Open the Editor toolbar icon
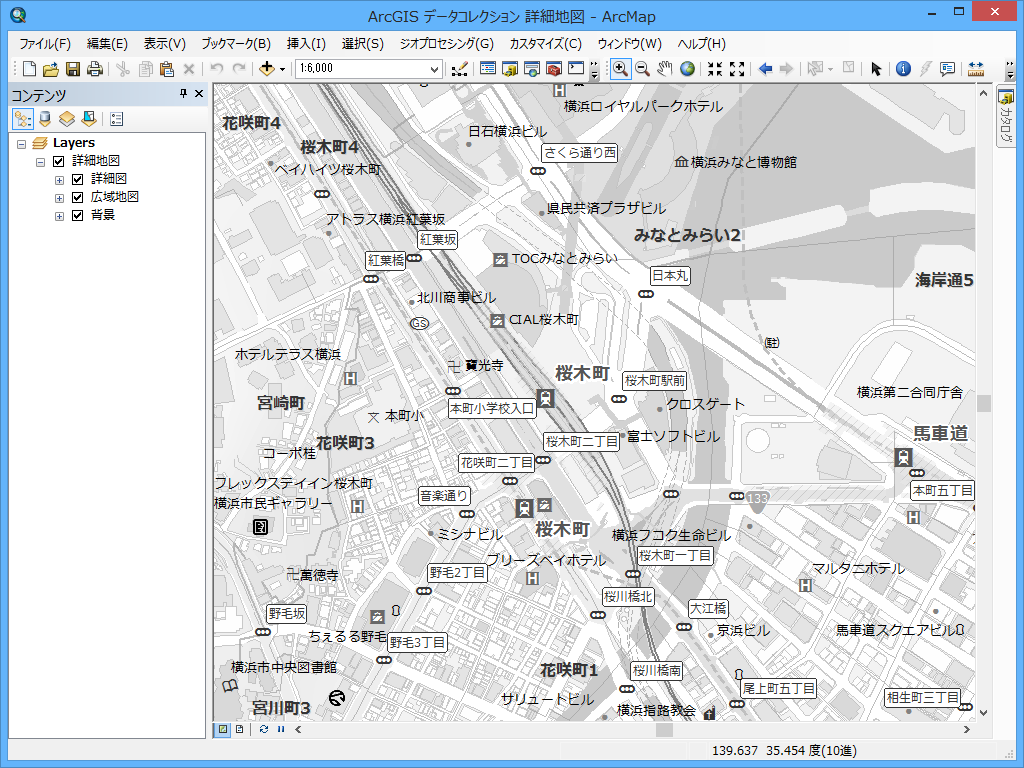The height and width of the screenshot is (768, 1024). (460, 69)
